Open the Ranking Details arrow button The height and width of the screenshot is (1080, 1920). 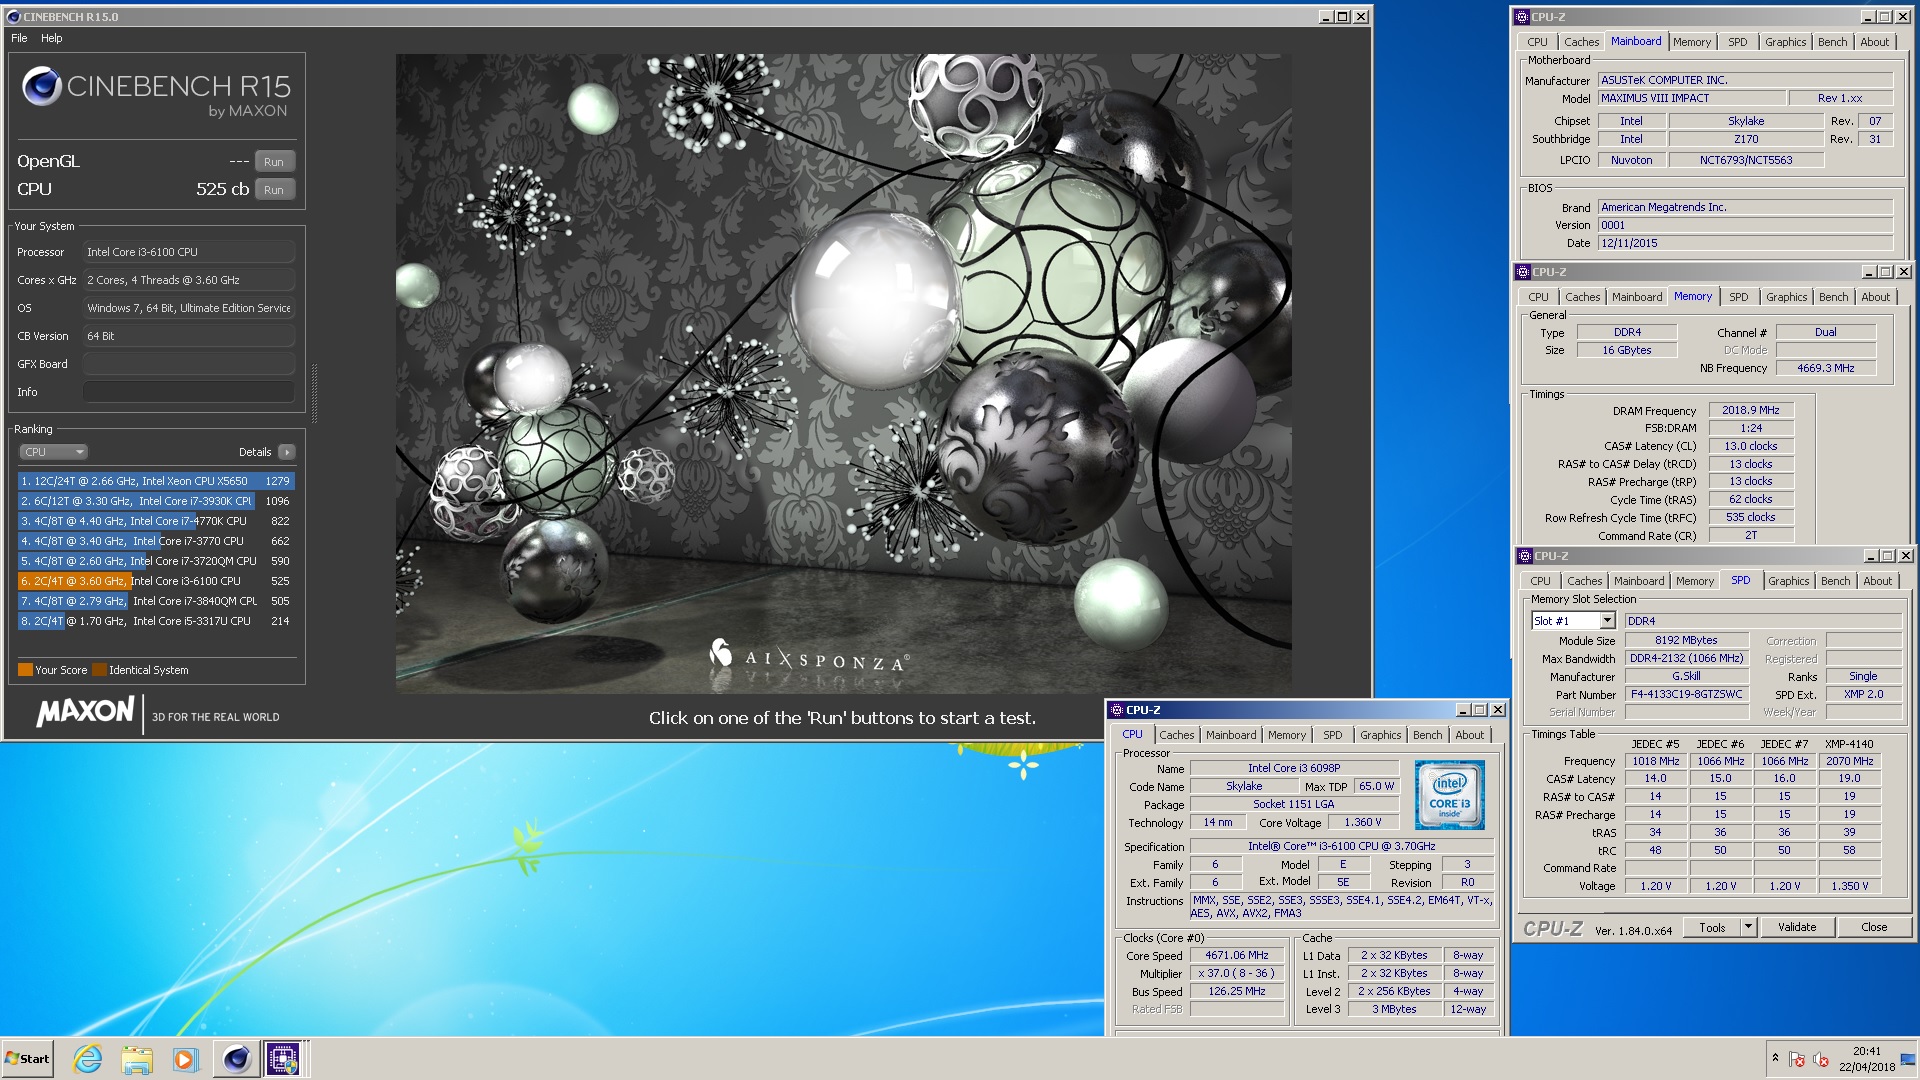coord(287,452)
